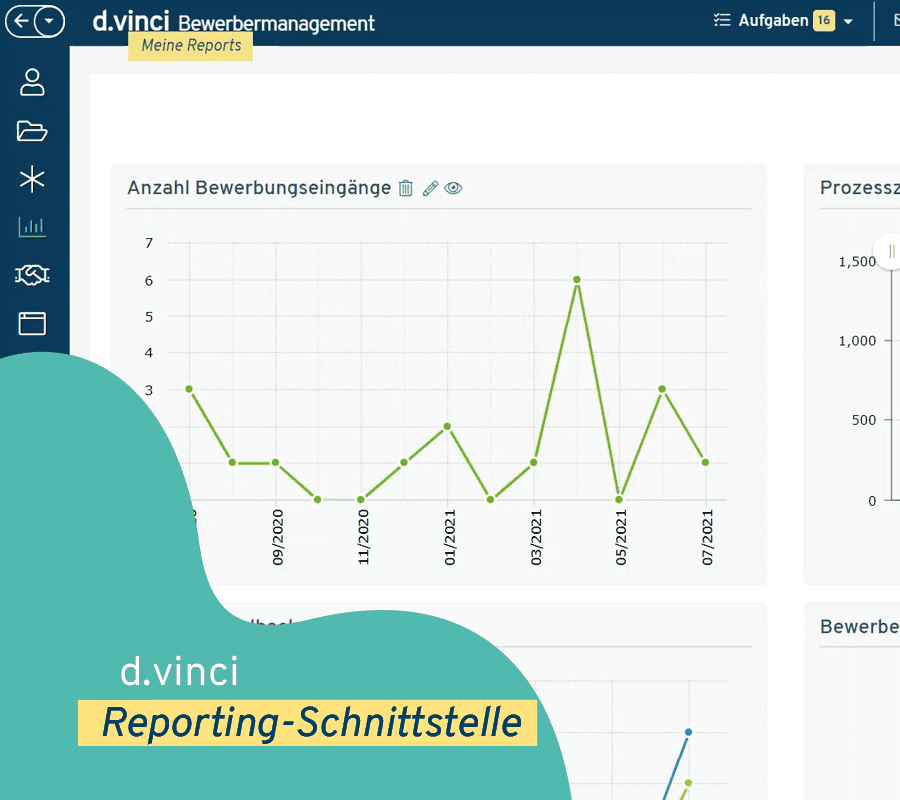This screenshot has height=800, width=900.
Task: Delete the Anzahl Bewerbungseingänge report via trash icon
Action: (406, 188)
